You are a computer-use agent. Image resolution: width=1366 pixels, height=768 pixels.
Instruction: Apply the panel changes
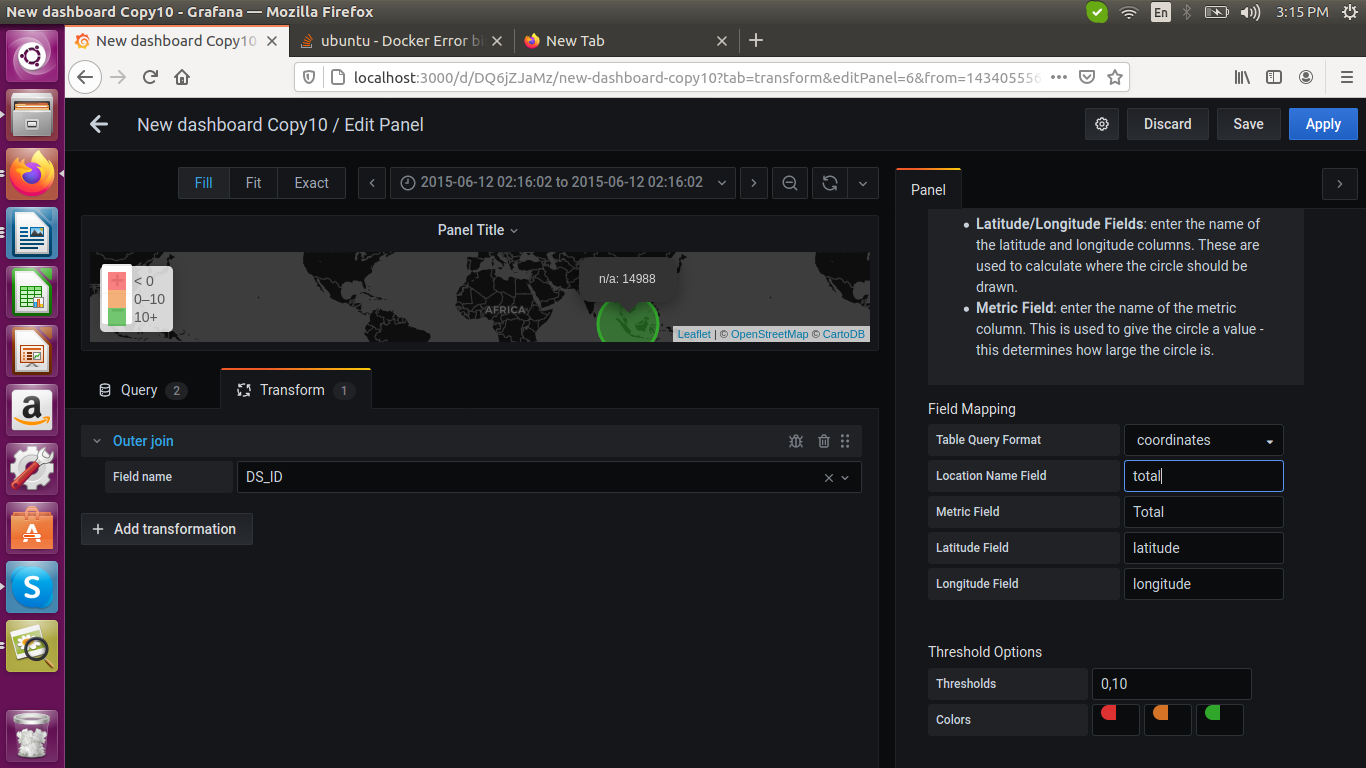pos(1322,123)
